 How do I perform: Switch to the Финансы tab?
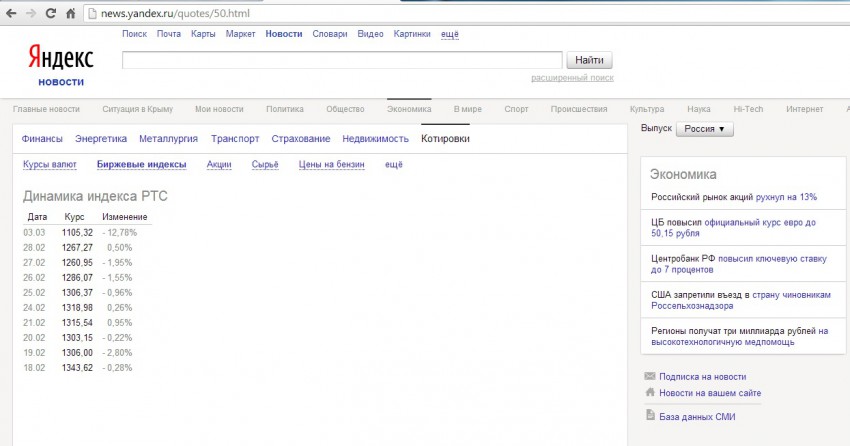pyautogui.click(x=42, y=139)
